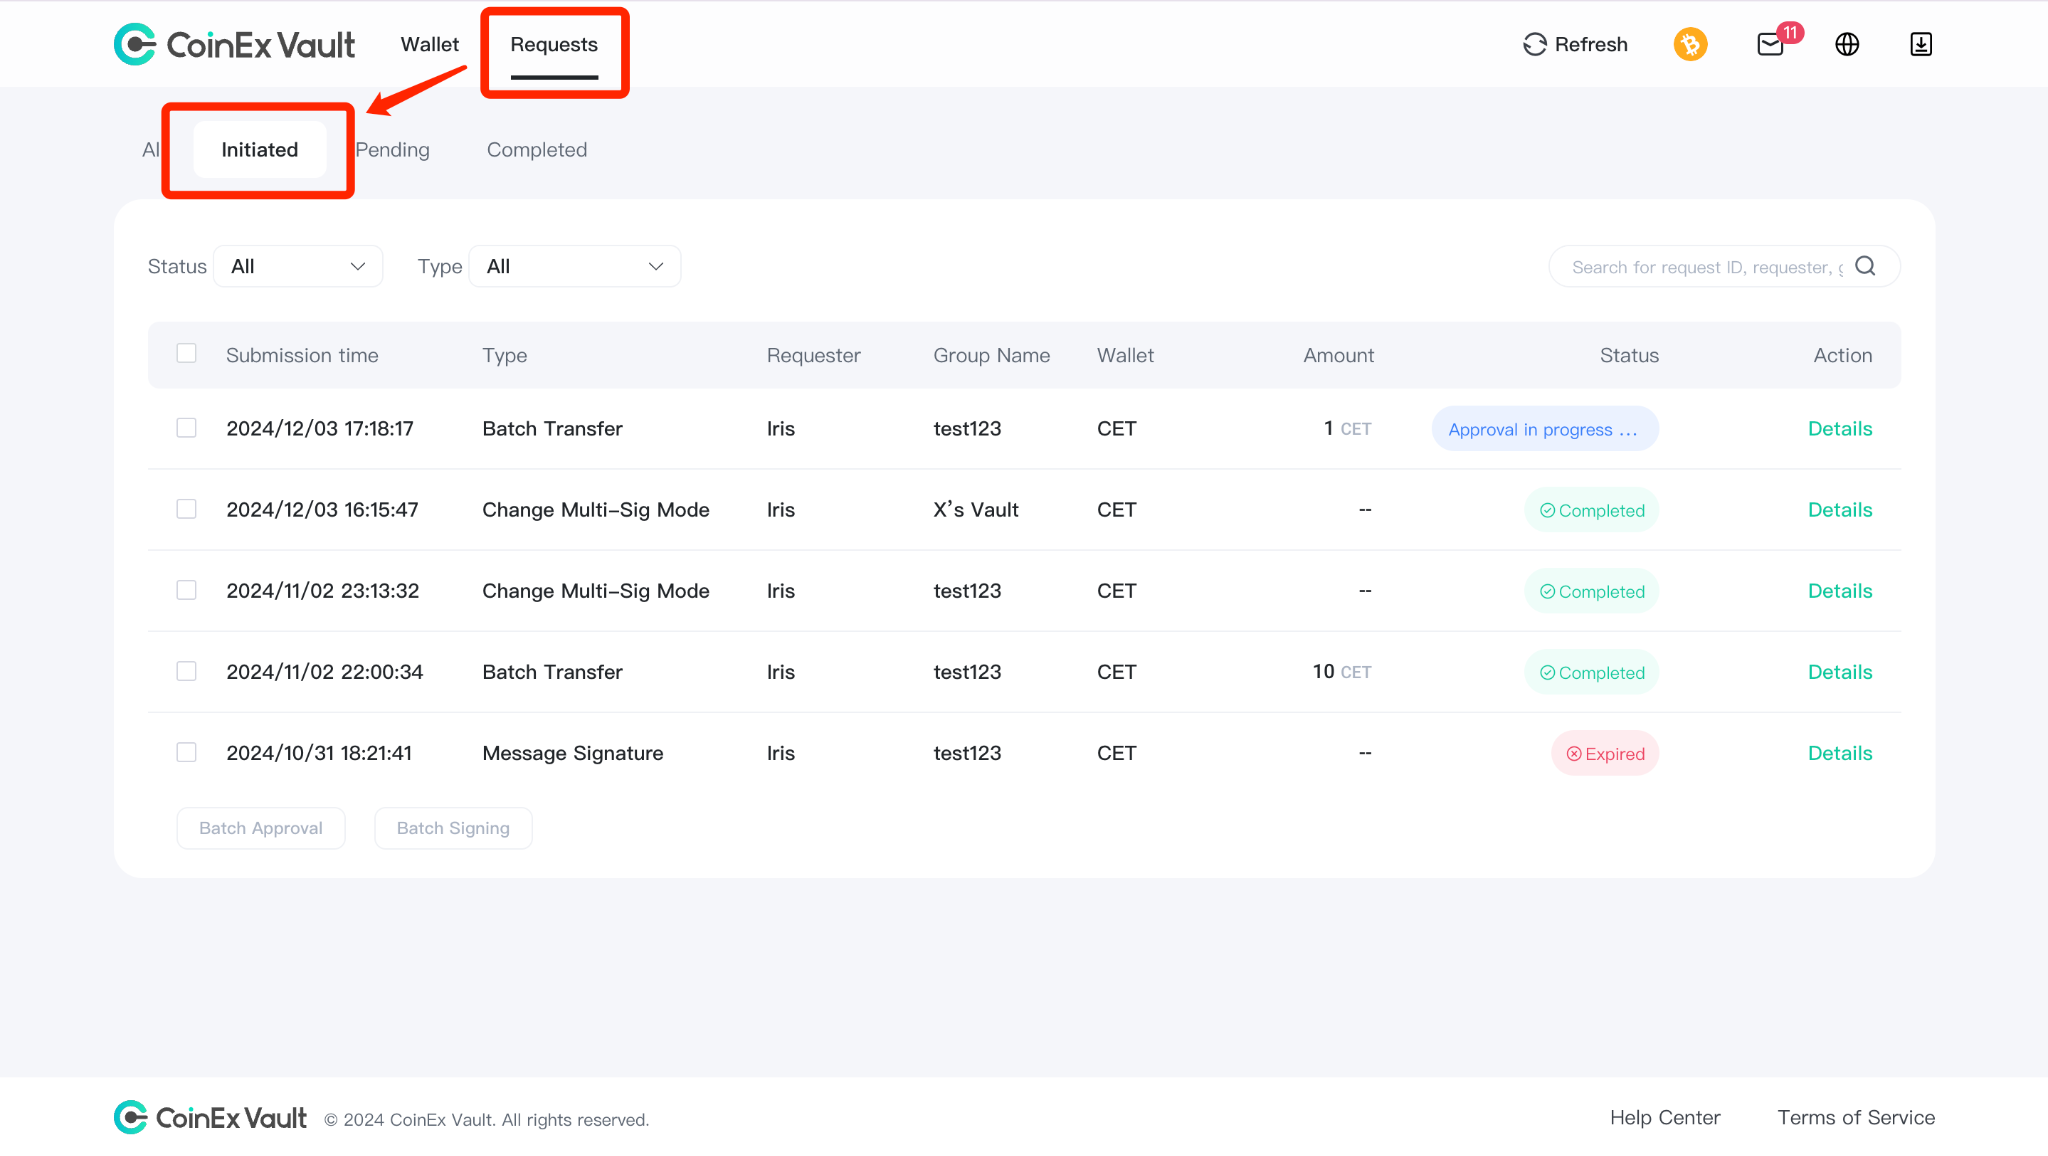Viewport: 2048px width, 1156px height.
Task: Click the Batch Approval button
Action: pyautogui.click(x=261, y=828)
